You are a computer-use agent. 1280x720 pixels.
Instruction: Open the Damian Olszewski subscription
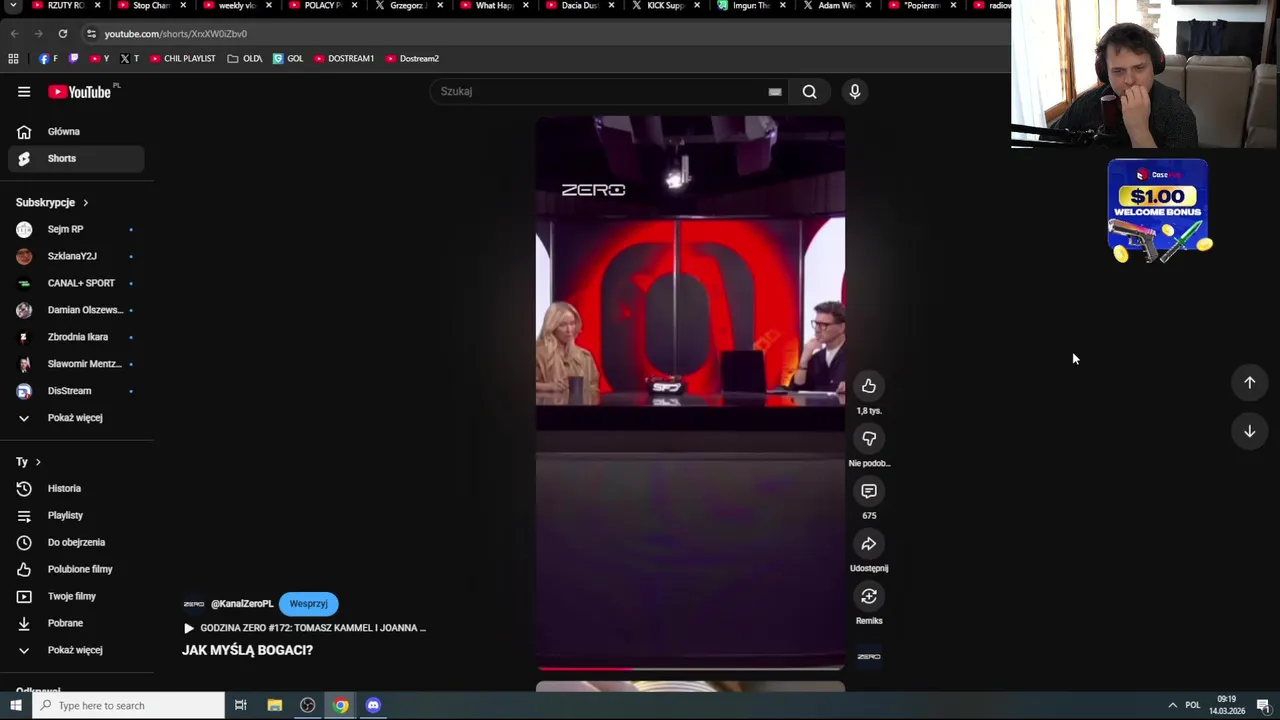[x=76, y=310]
